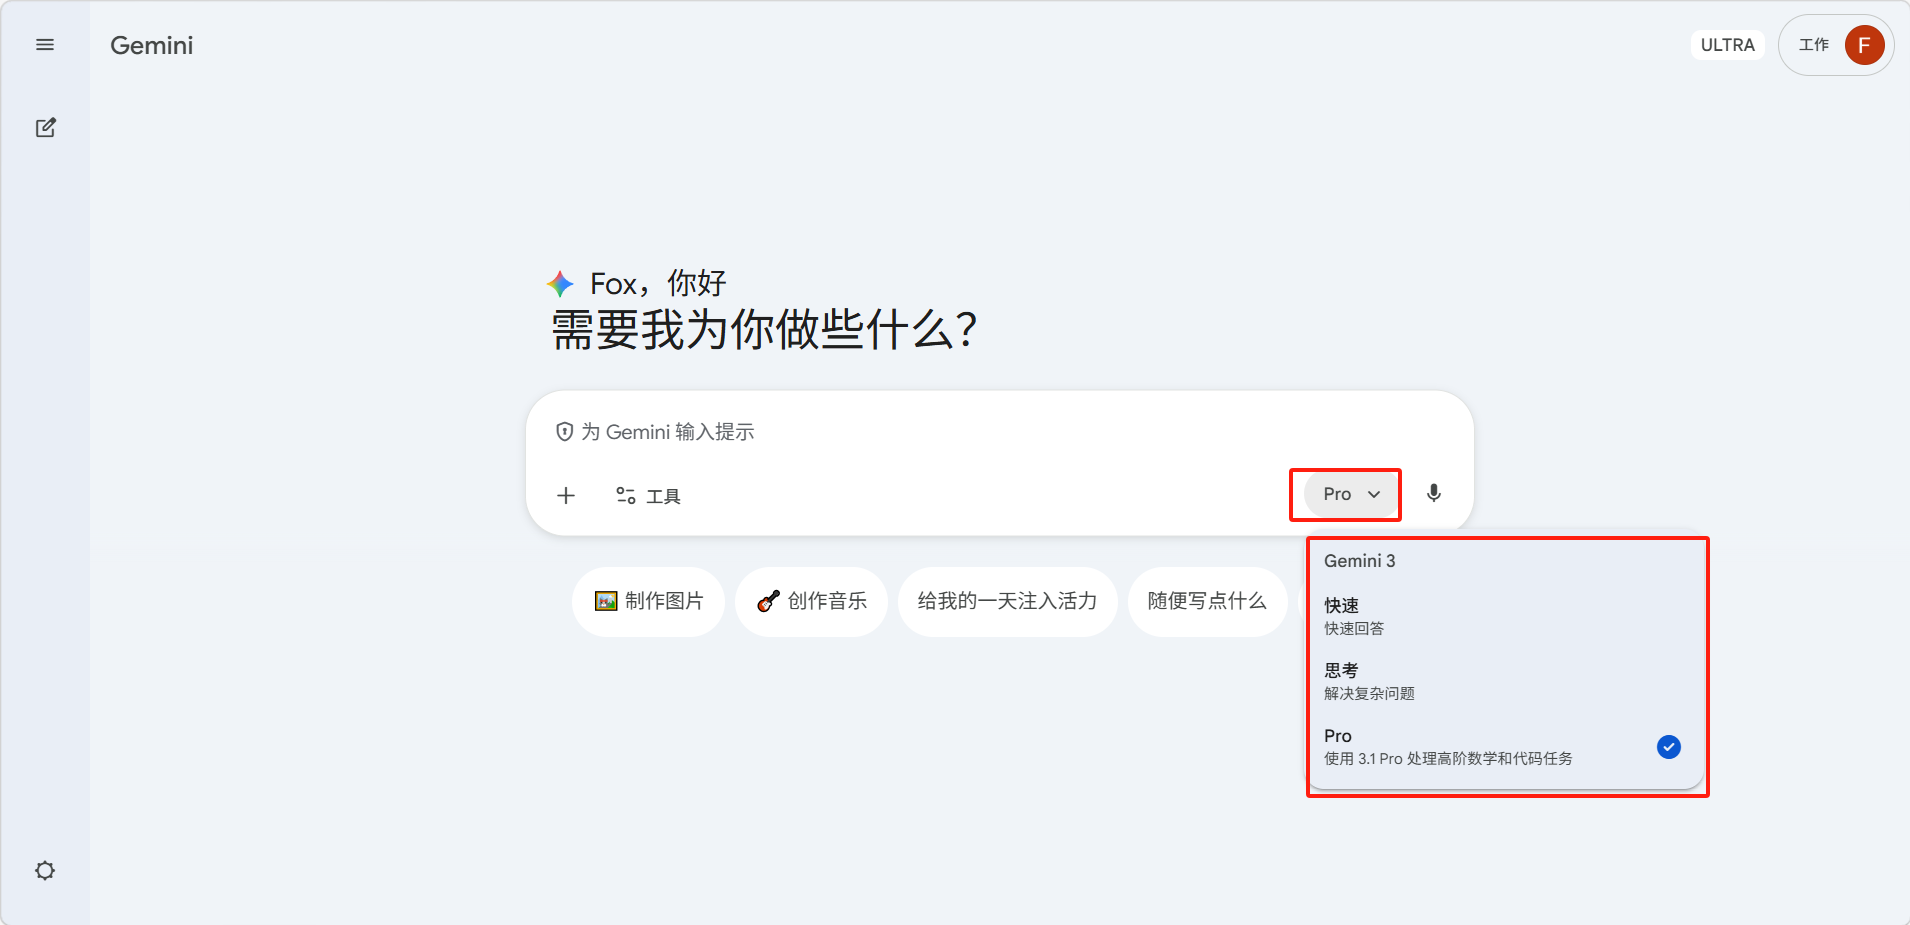Select the 快速 fast-answer model option

point(1506,616)
